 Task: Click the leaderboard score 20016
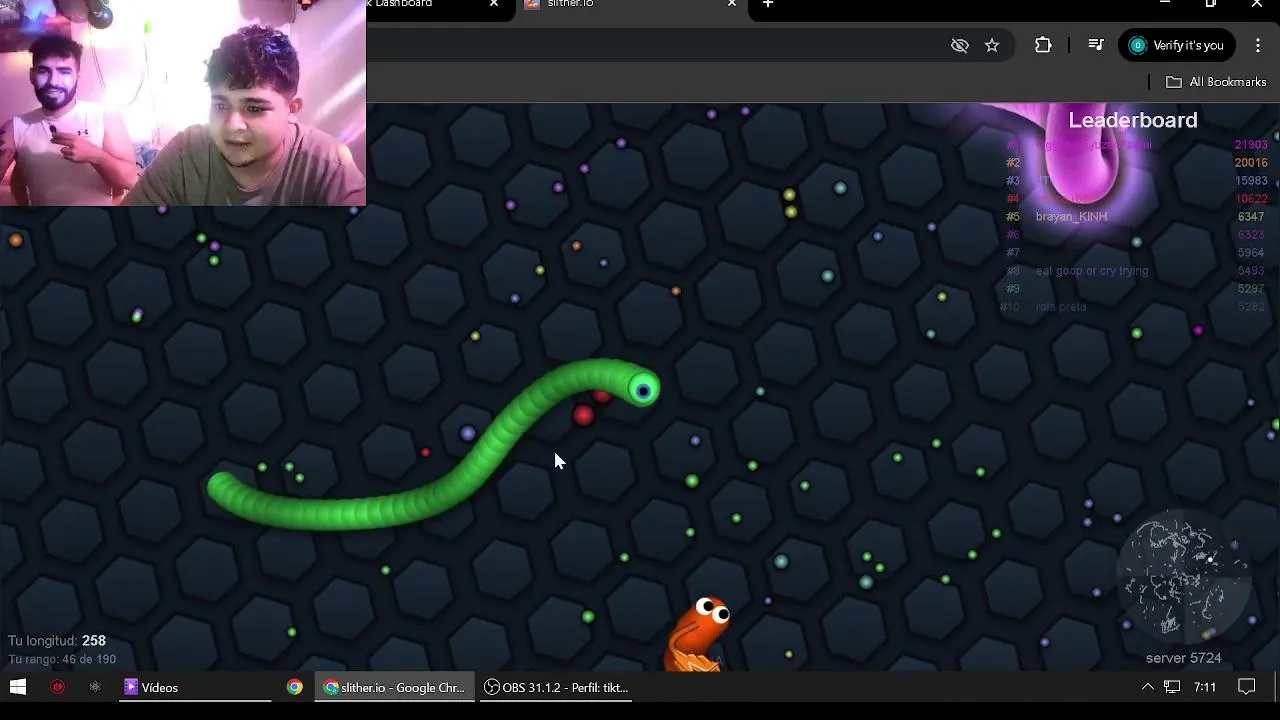click(x=1251, y=163)
